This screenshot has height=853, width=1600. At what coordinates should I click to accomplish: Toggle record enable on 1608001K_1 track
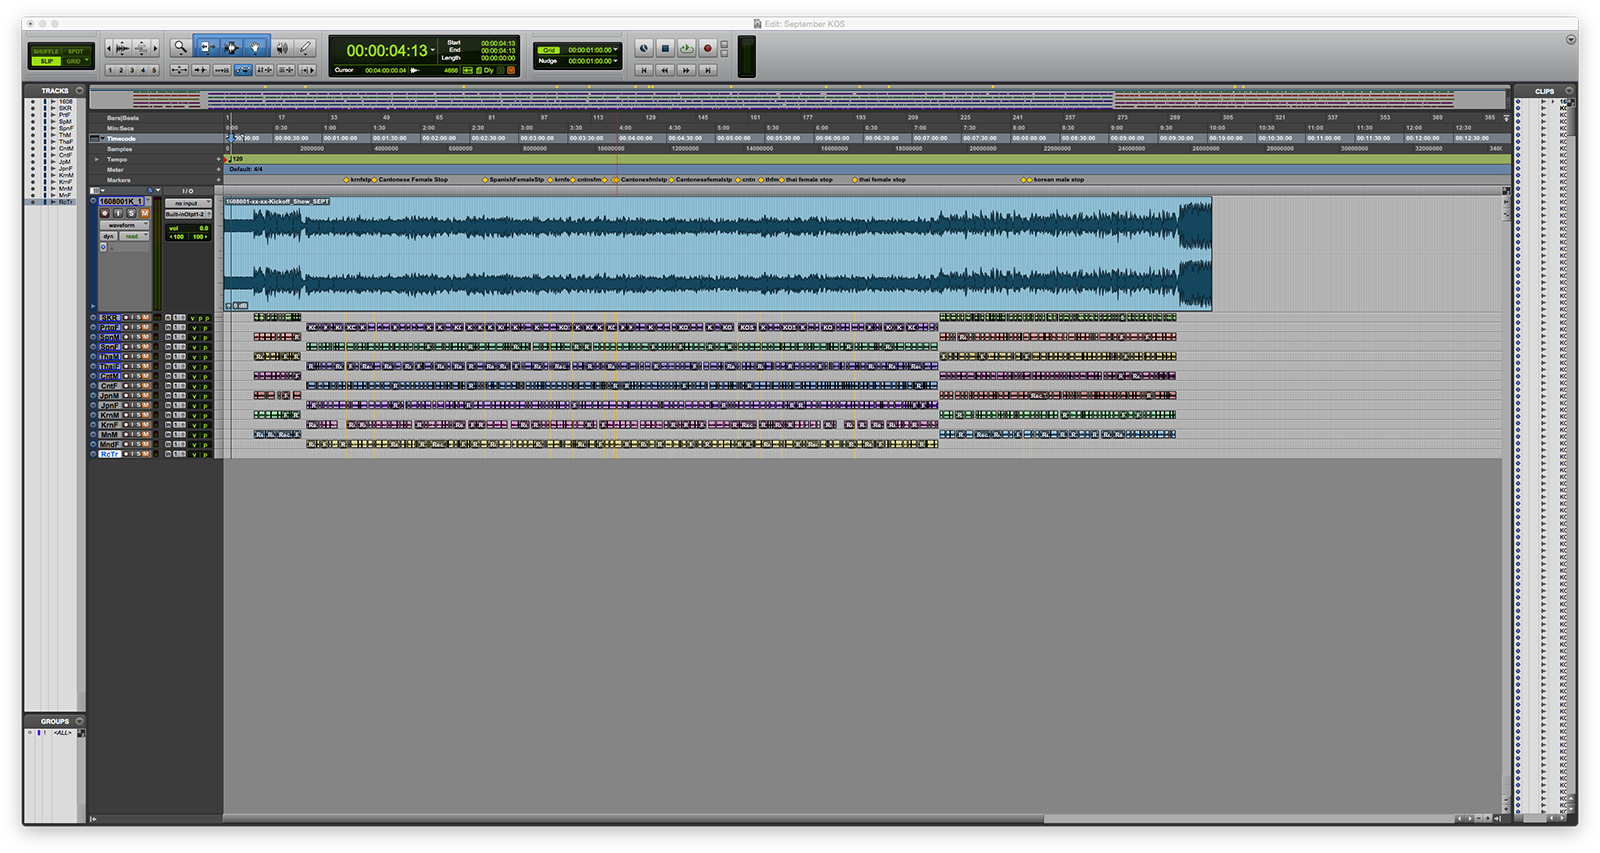pyautogui.click(x=105, y=213)
